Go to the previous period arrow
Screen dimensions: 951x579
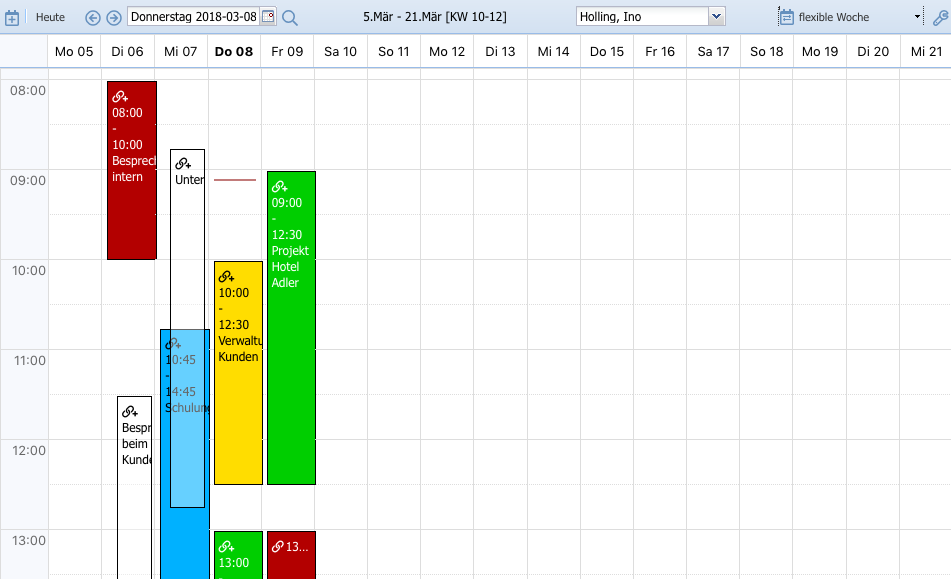(93, 17)
